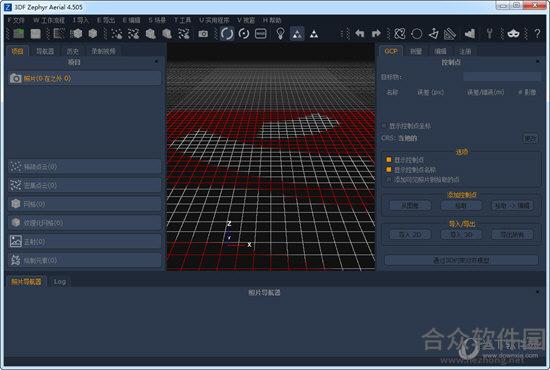This screenshot has width=550, height=370.
Task: Click the ruler measurement toolbar icon
Action: [450, 34]
